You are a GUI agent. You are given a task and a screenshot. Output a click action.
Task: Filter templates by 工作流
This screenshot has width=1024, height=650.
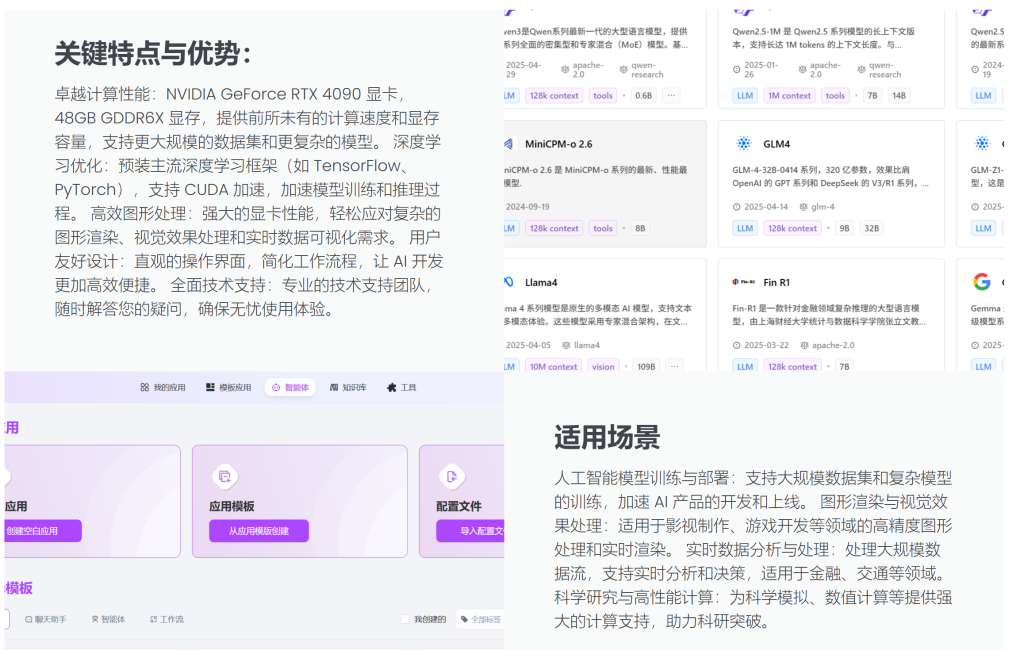pos(166,619)
